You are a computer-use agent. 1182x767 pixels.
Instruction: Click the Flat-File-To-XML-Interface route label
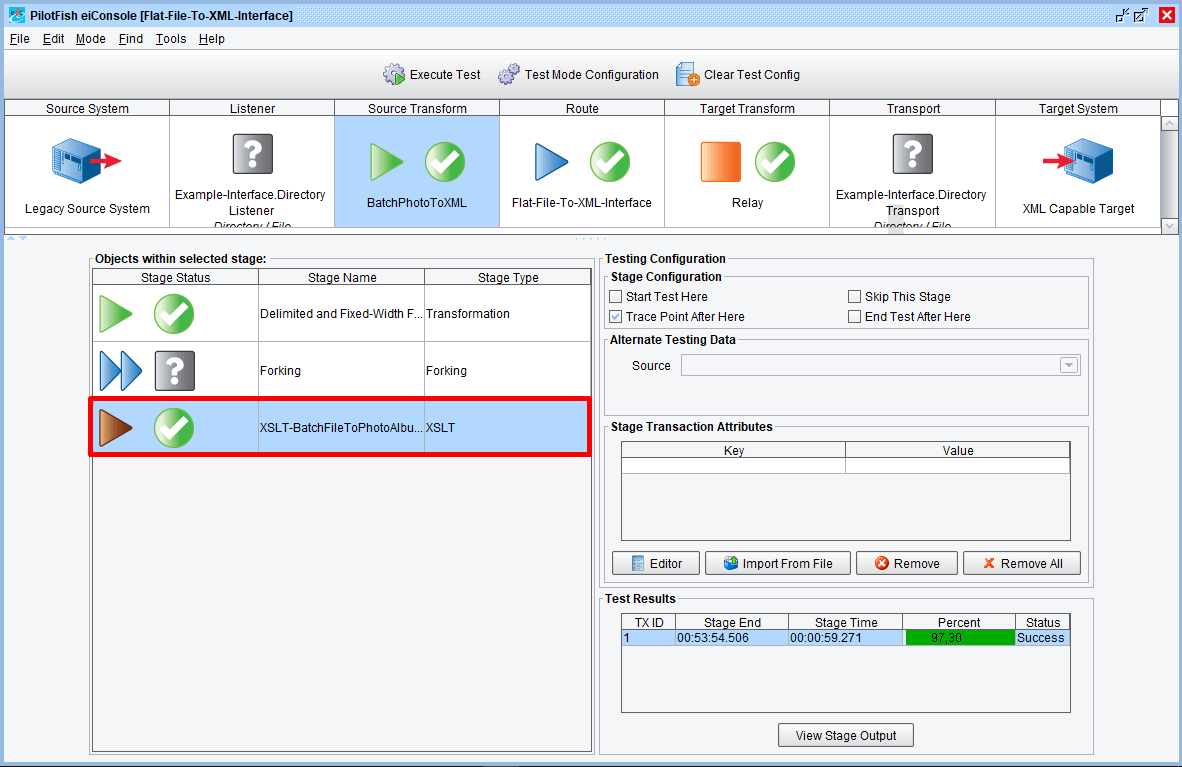(582, 203)
